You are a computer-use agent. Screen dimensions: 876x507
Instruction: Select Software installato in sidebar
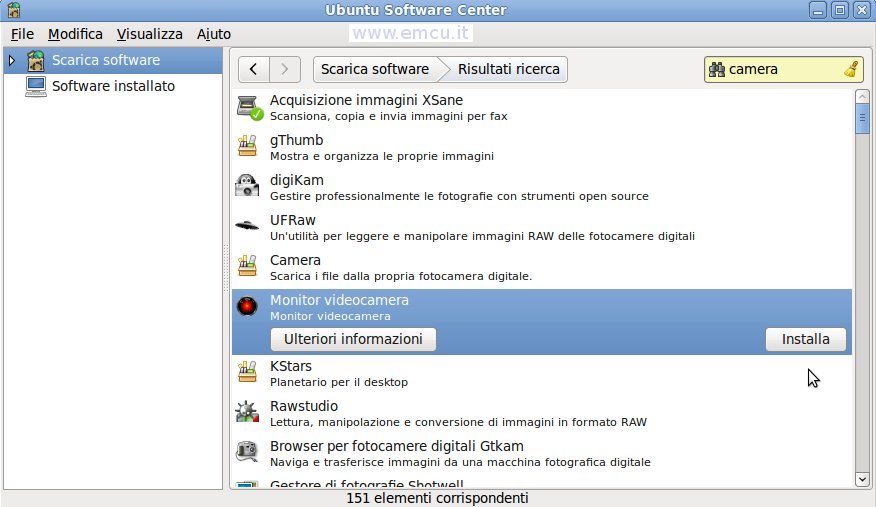[113, 86]
